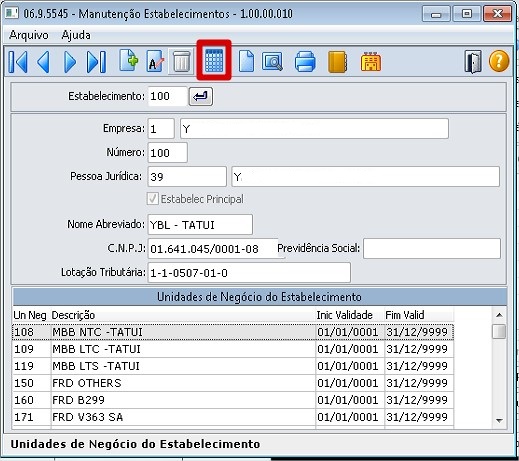
Task: Select row MBB LTS -TATUI
Action: tap(233, 366)
